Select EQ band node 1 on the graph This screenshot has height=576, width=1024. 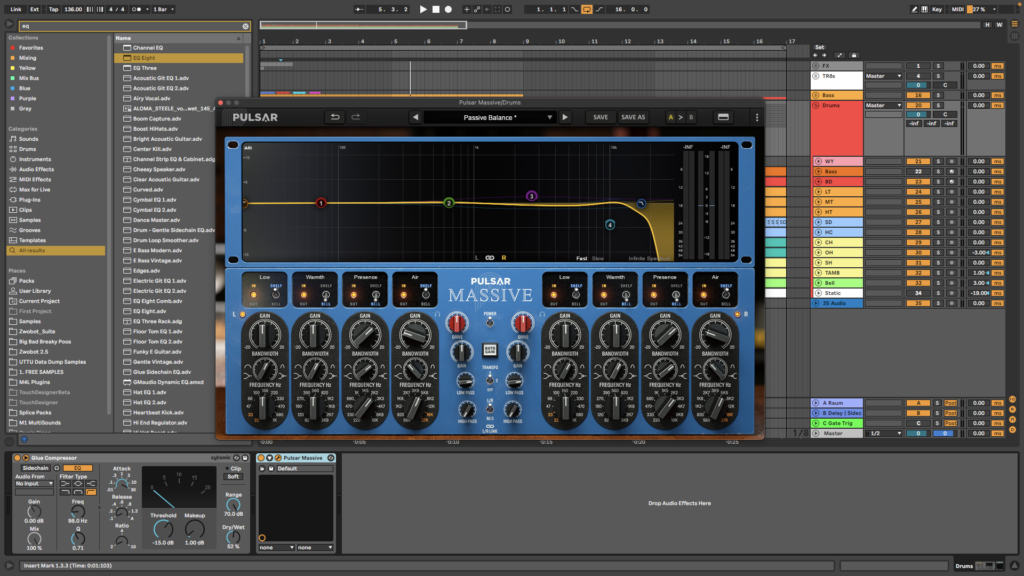(321, 203)
